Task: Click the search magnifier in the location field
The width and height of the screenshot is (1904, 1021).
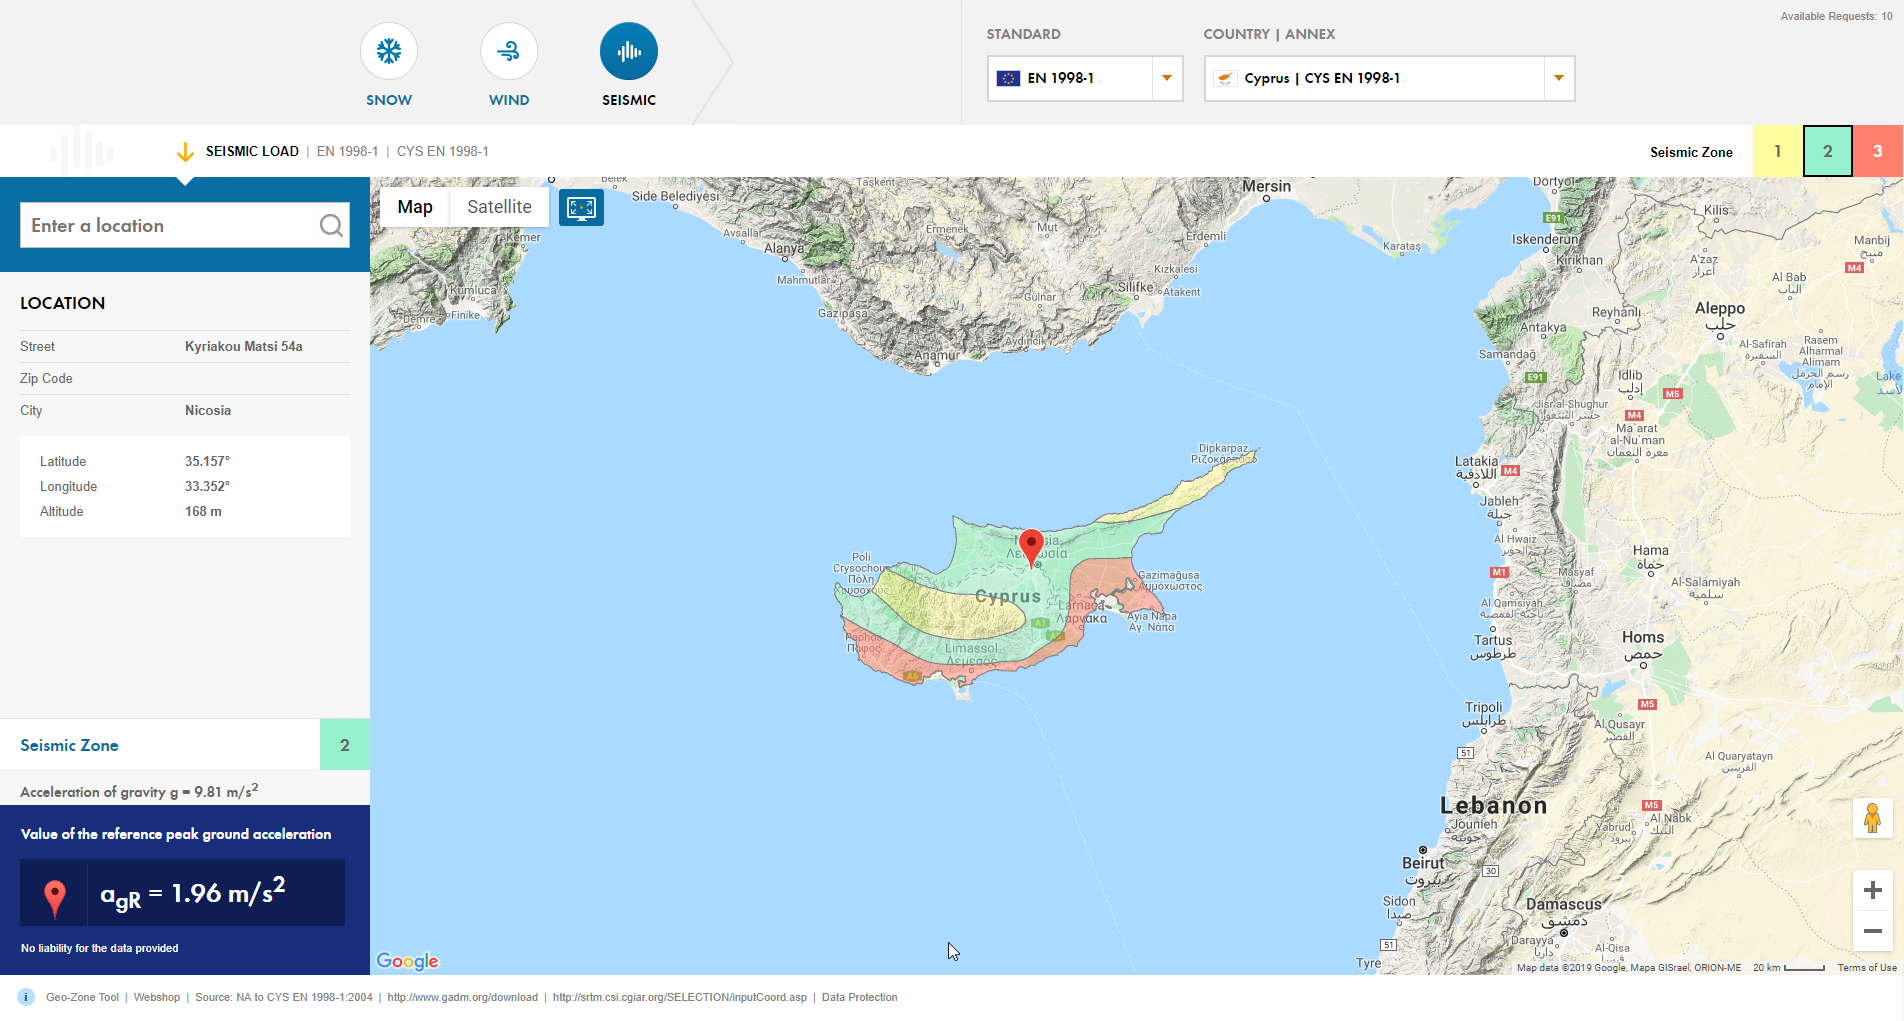Action: [330, 225]
